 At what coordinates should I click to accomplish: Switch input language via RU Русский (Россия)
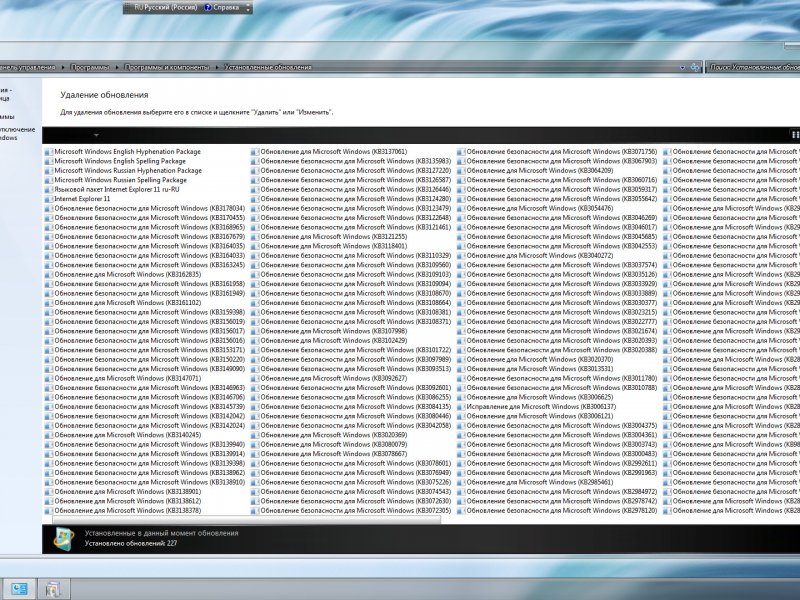(x=166, y=8)
